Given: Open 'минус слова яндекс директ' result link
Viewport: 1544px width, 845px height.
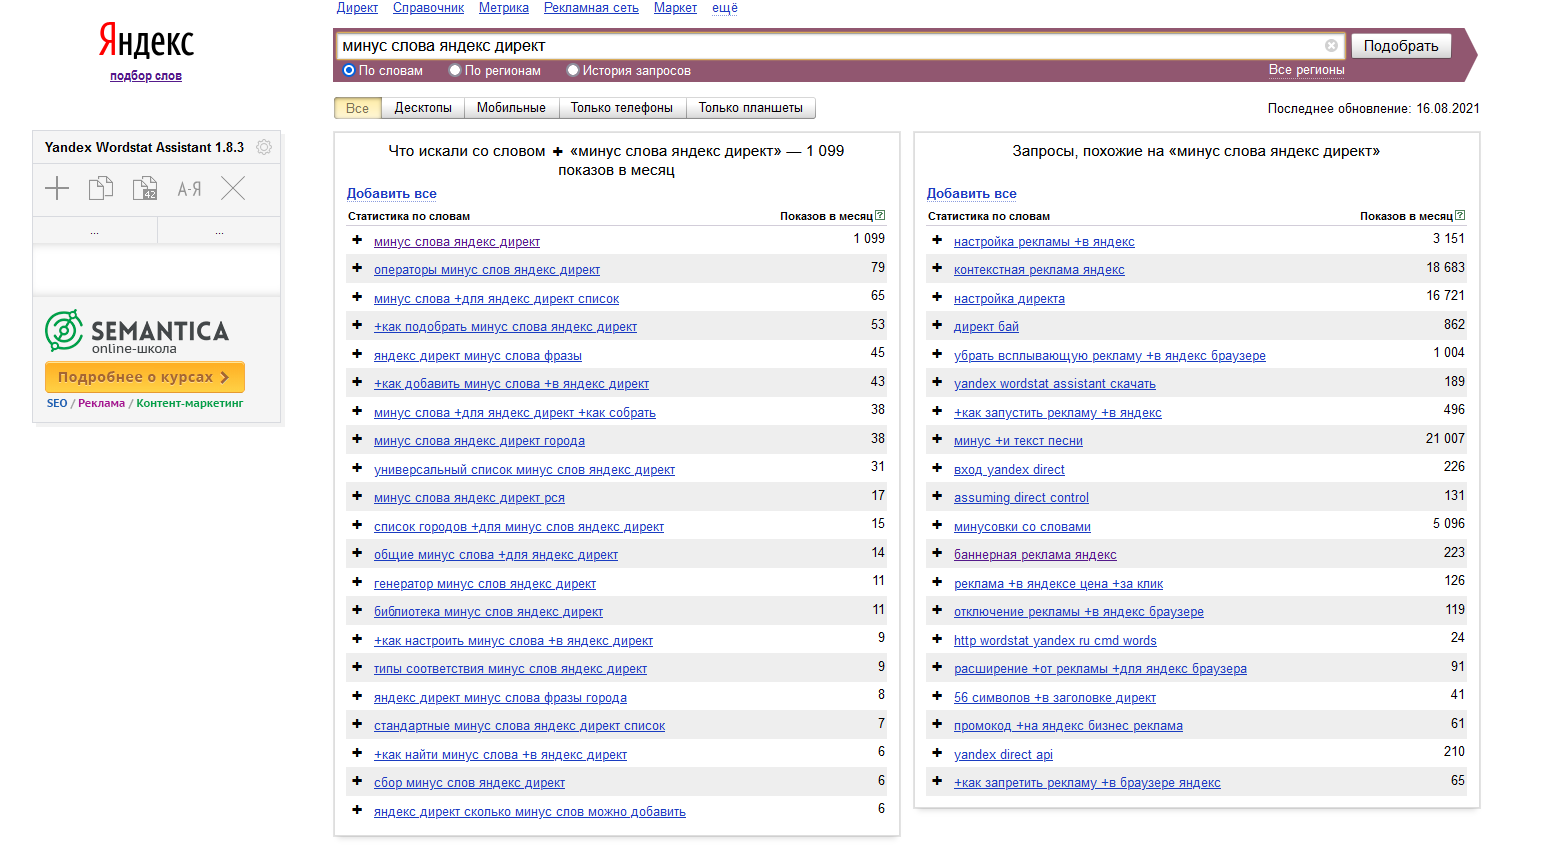Looking at the screenshot, I should [457, 242].
